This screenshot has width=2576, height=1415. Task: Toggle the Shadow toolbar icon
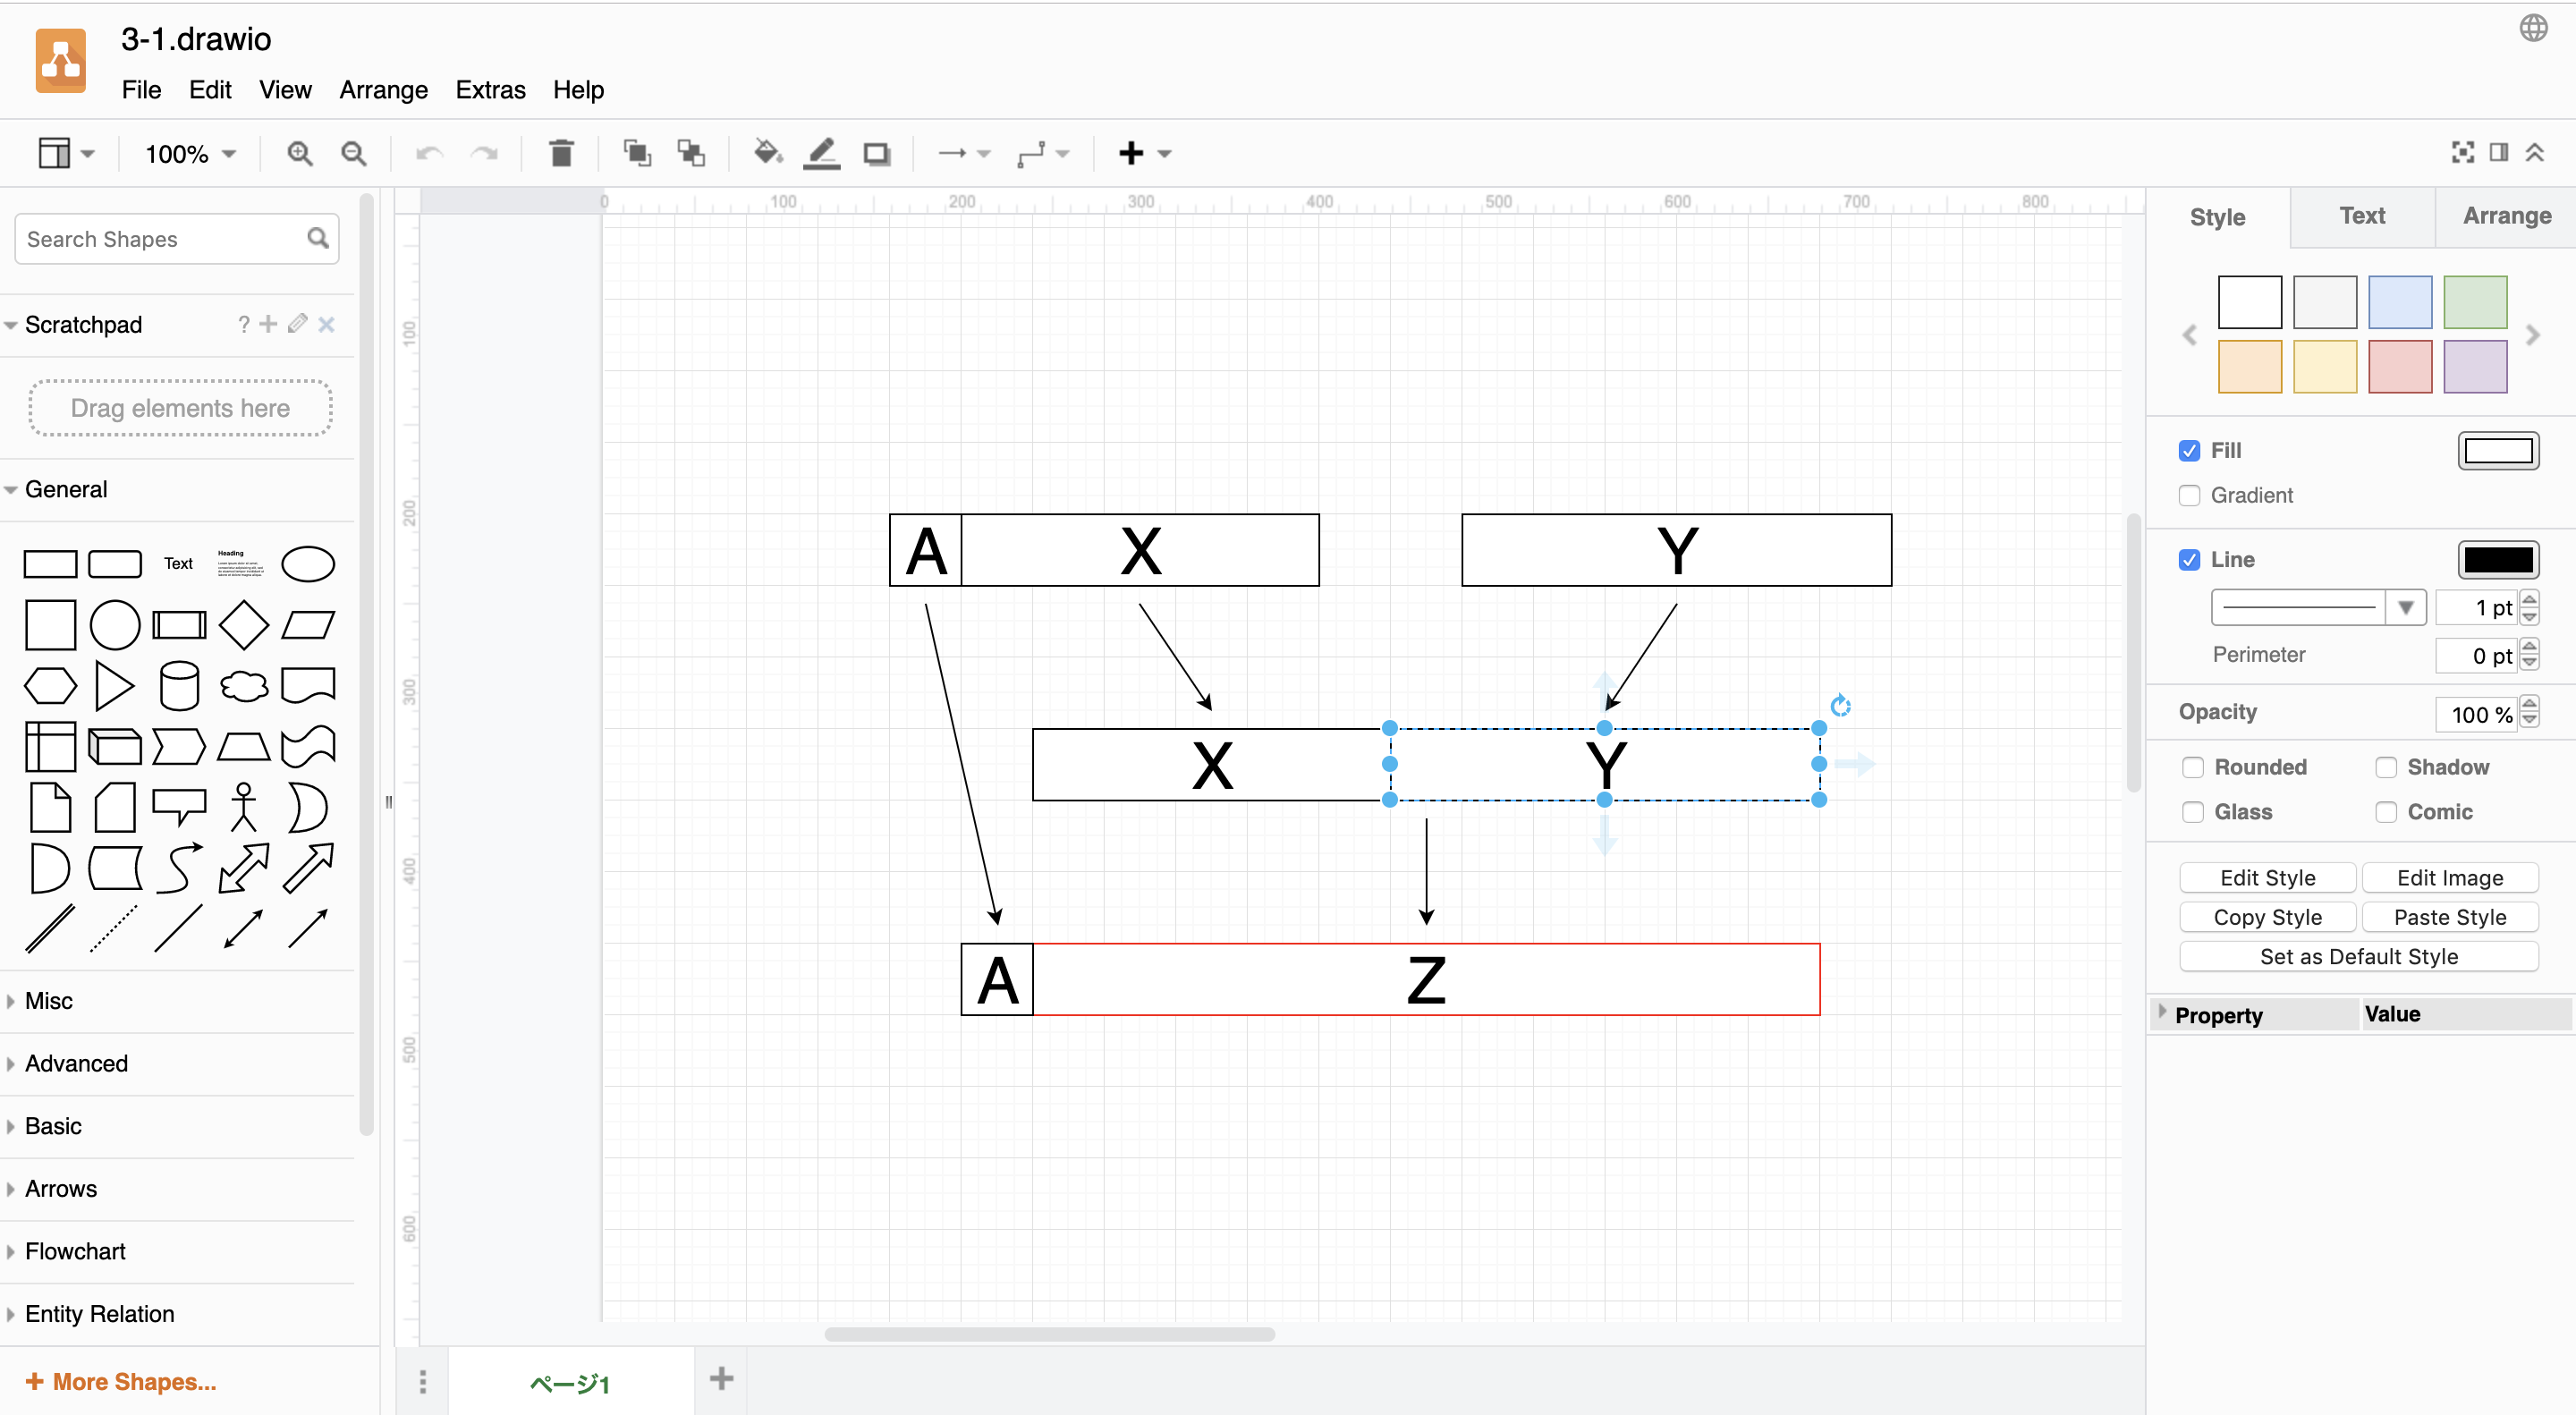coord(877,153)
